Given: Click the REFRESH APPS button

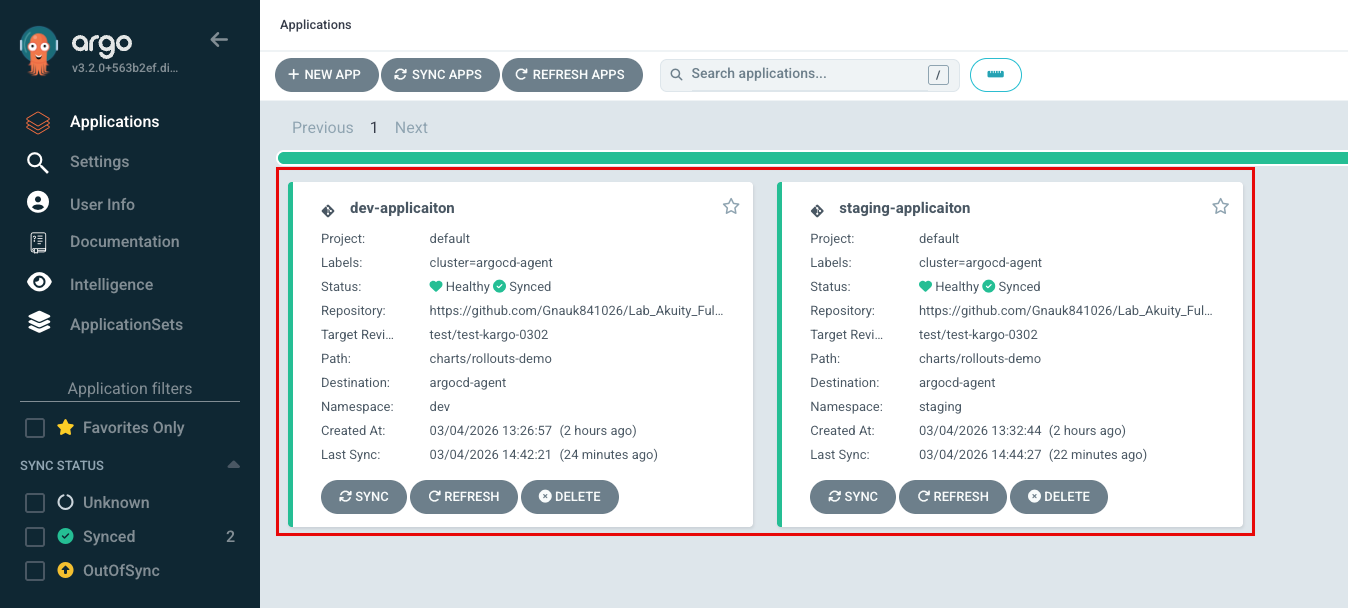Looking at the screenshot, I should pos(572,75).
